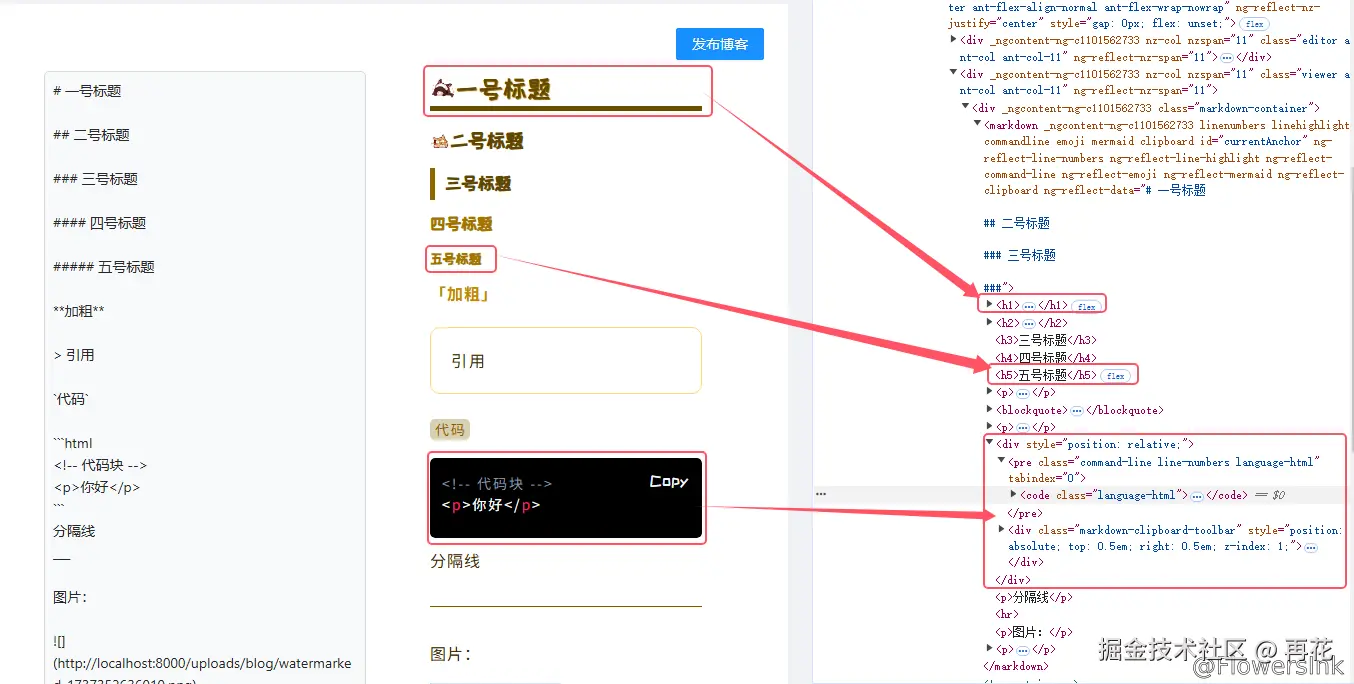The image size is (1354, 684).
Task: Expand the code language-html node
Action: pos(1013,495)
